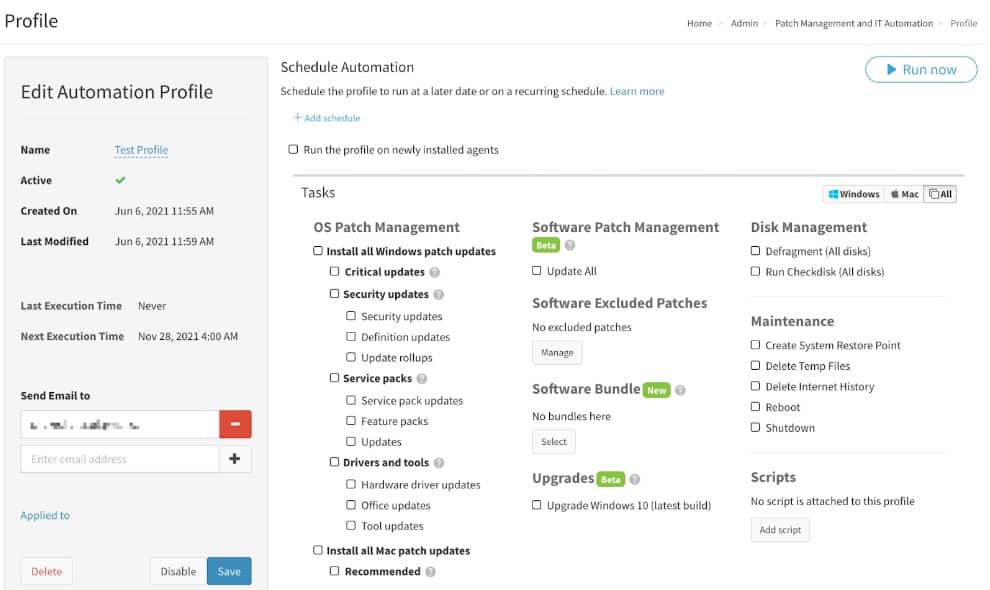The image size is (990, 590).
Task: Go to Admin breadcrumb
Action: (744, 23)
